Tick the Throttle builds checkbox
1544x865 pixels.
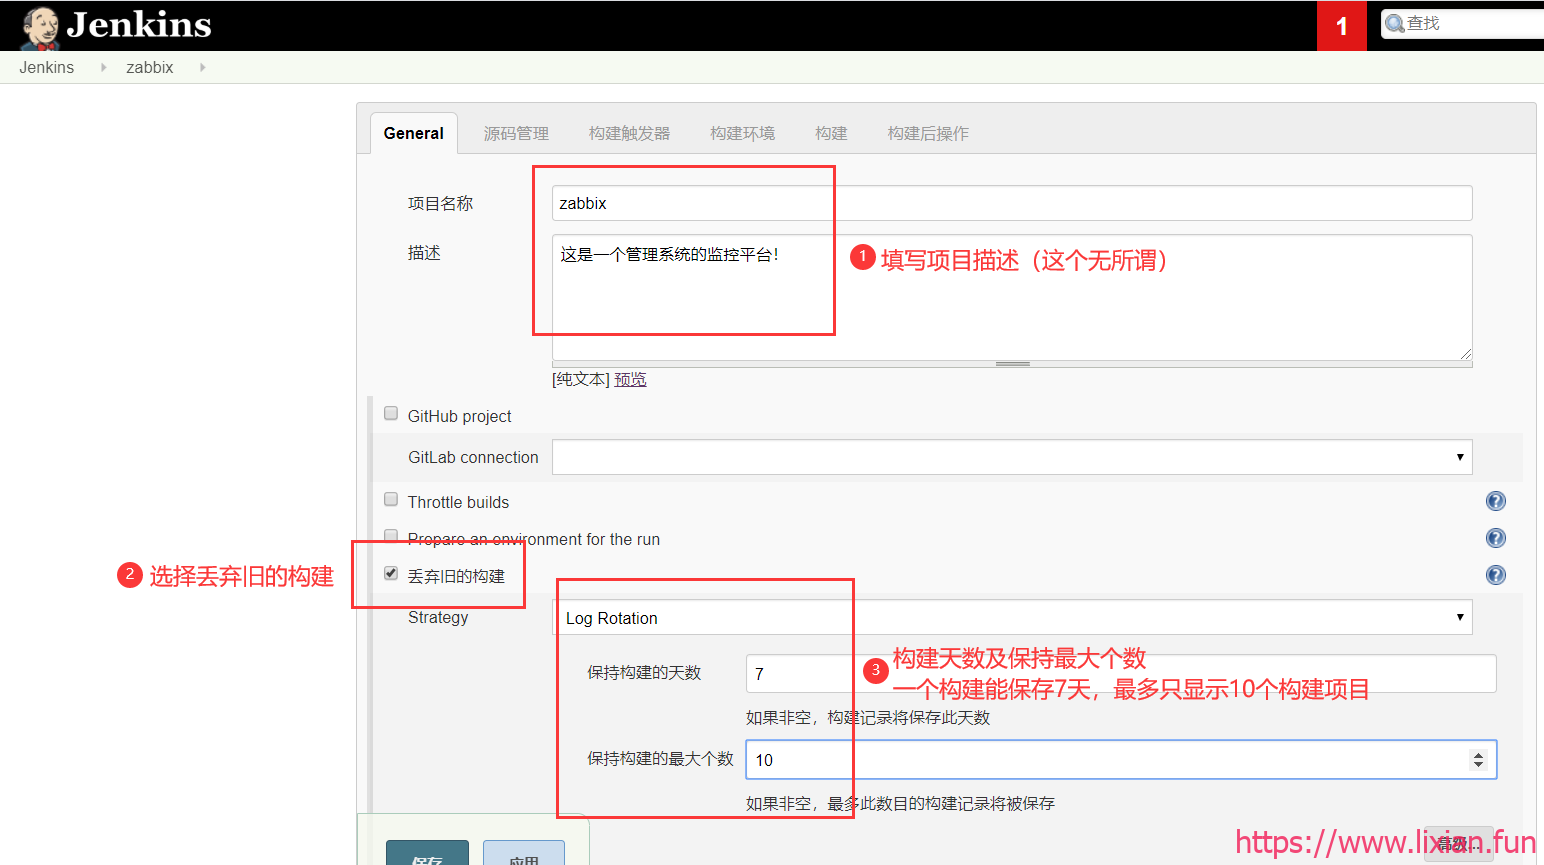(x=391, y=499)
